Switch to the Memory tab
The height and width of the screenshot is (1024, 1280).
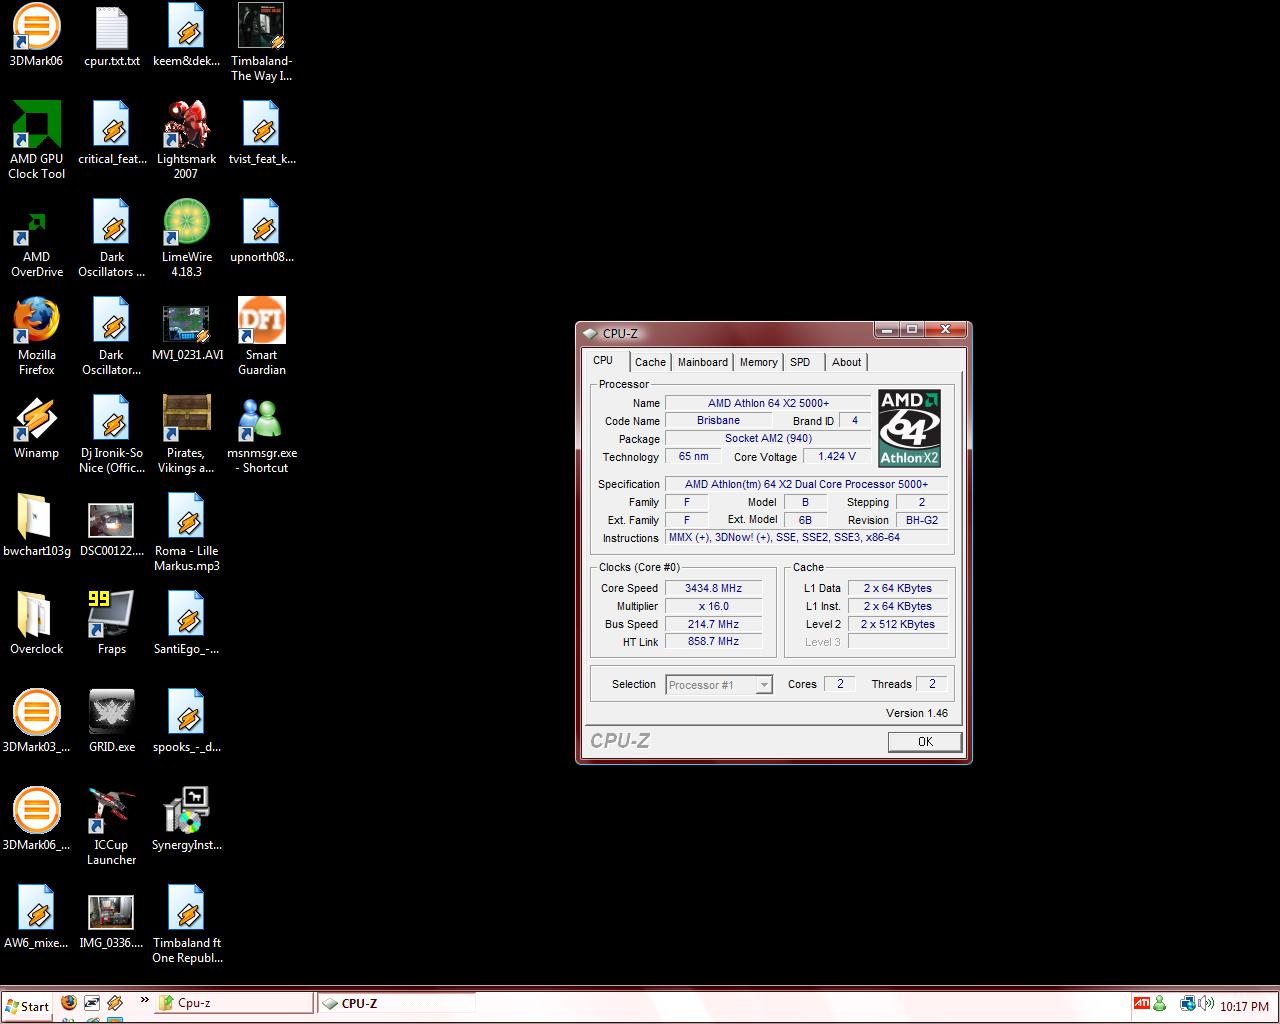click(759, 362)
